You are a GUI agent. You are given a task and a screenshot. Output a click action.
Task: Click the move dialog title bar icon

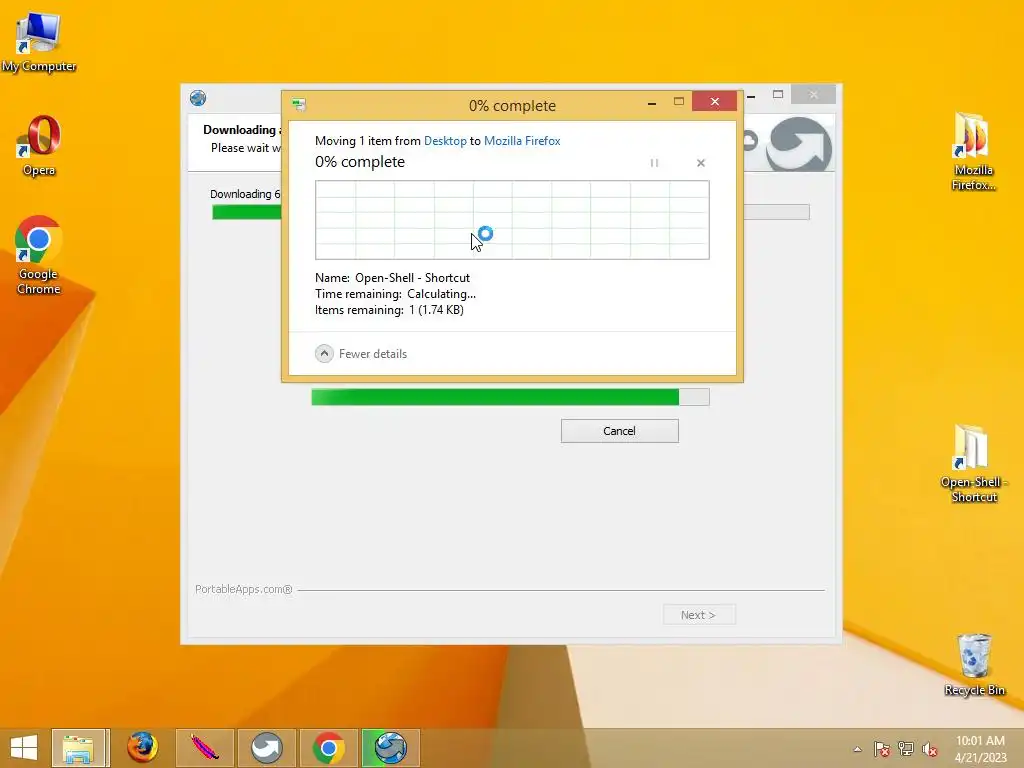300,104
